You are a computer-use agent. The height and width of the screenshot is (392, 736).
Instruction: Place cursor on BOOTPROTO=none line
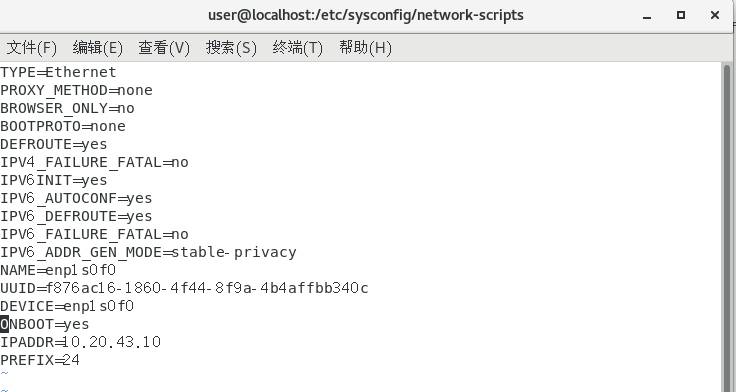pos(63,126)
